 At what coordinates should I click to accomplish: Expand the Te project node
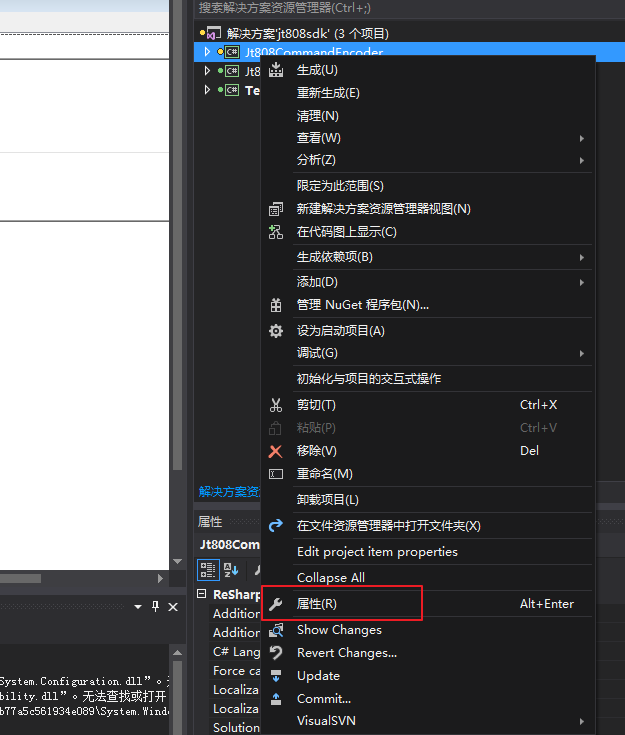coord(207,90)
